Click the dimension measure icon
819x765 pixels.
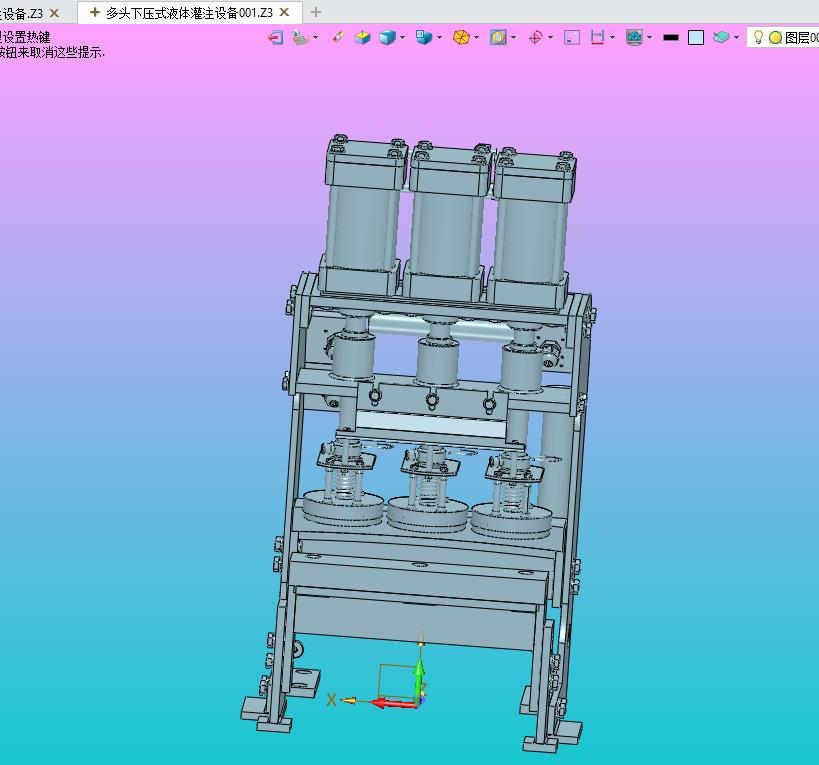(x=597, y=38)
